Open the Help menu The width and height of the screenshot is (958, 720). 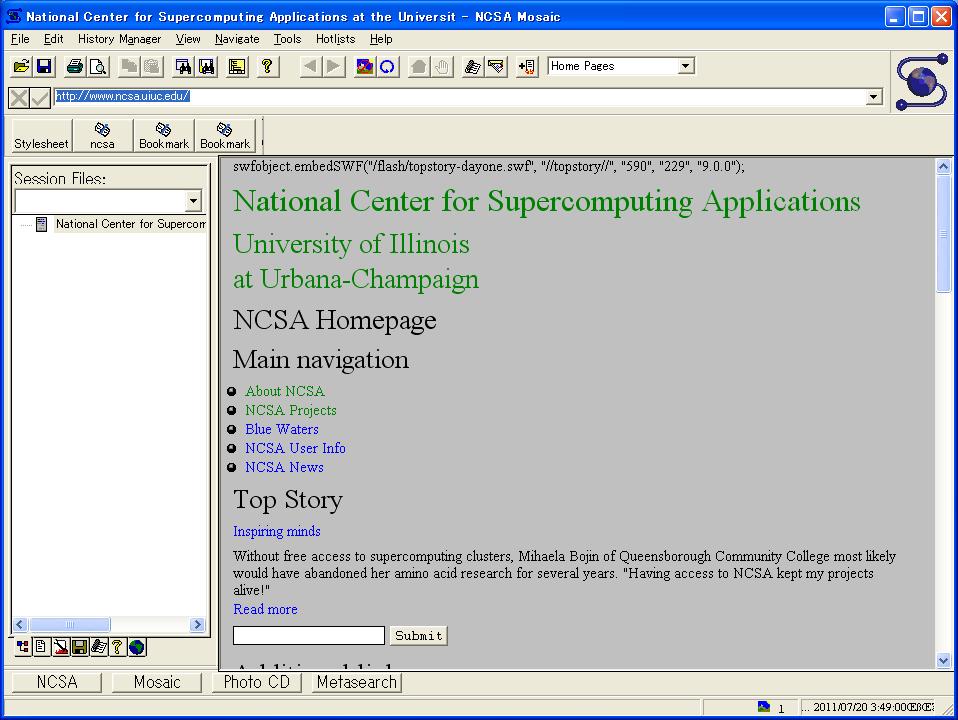381,39
